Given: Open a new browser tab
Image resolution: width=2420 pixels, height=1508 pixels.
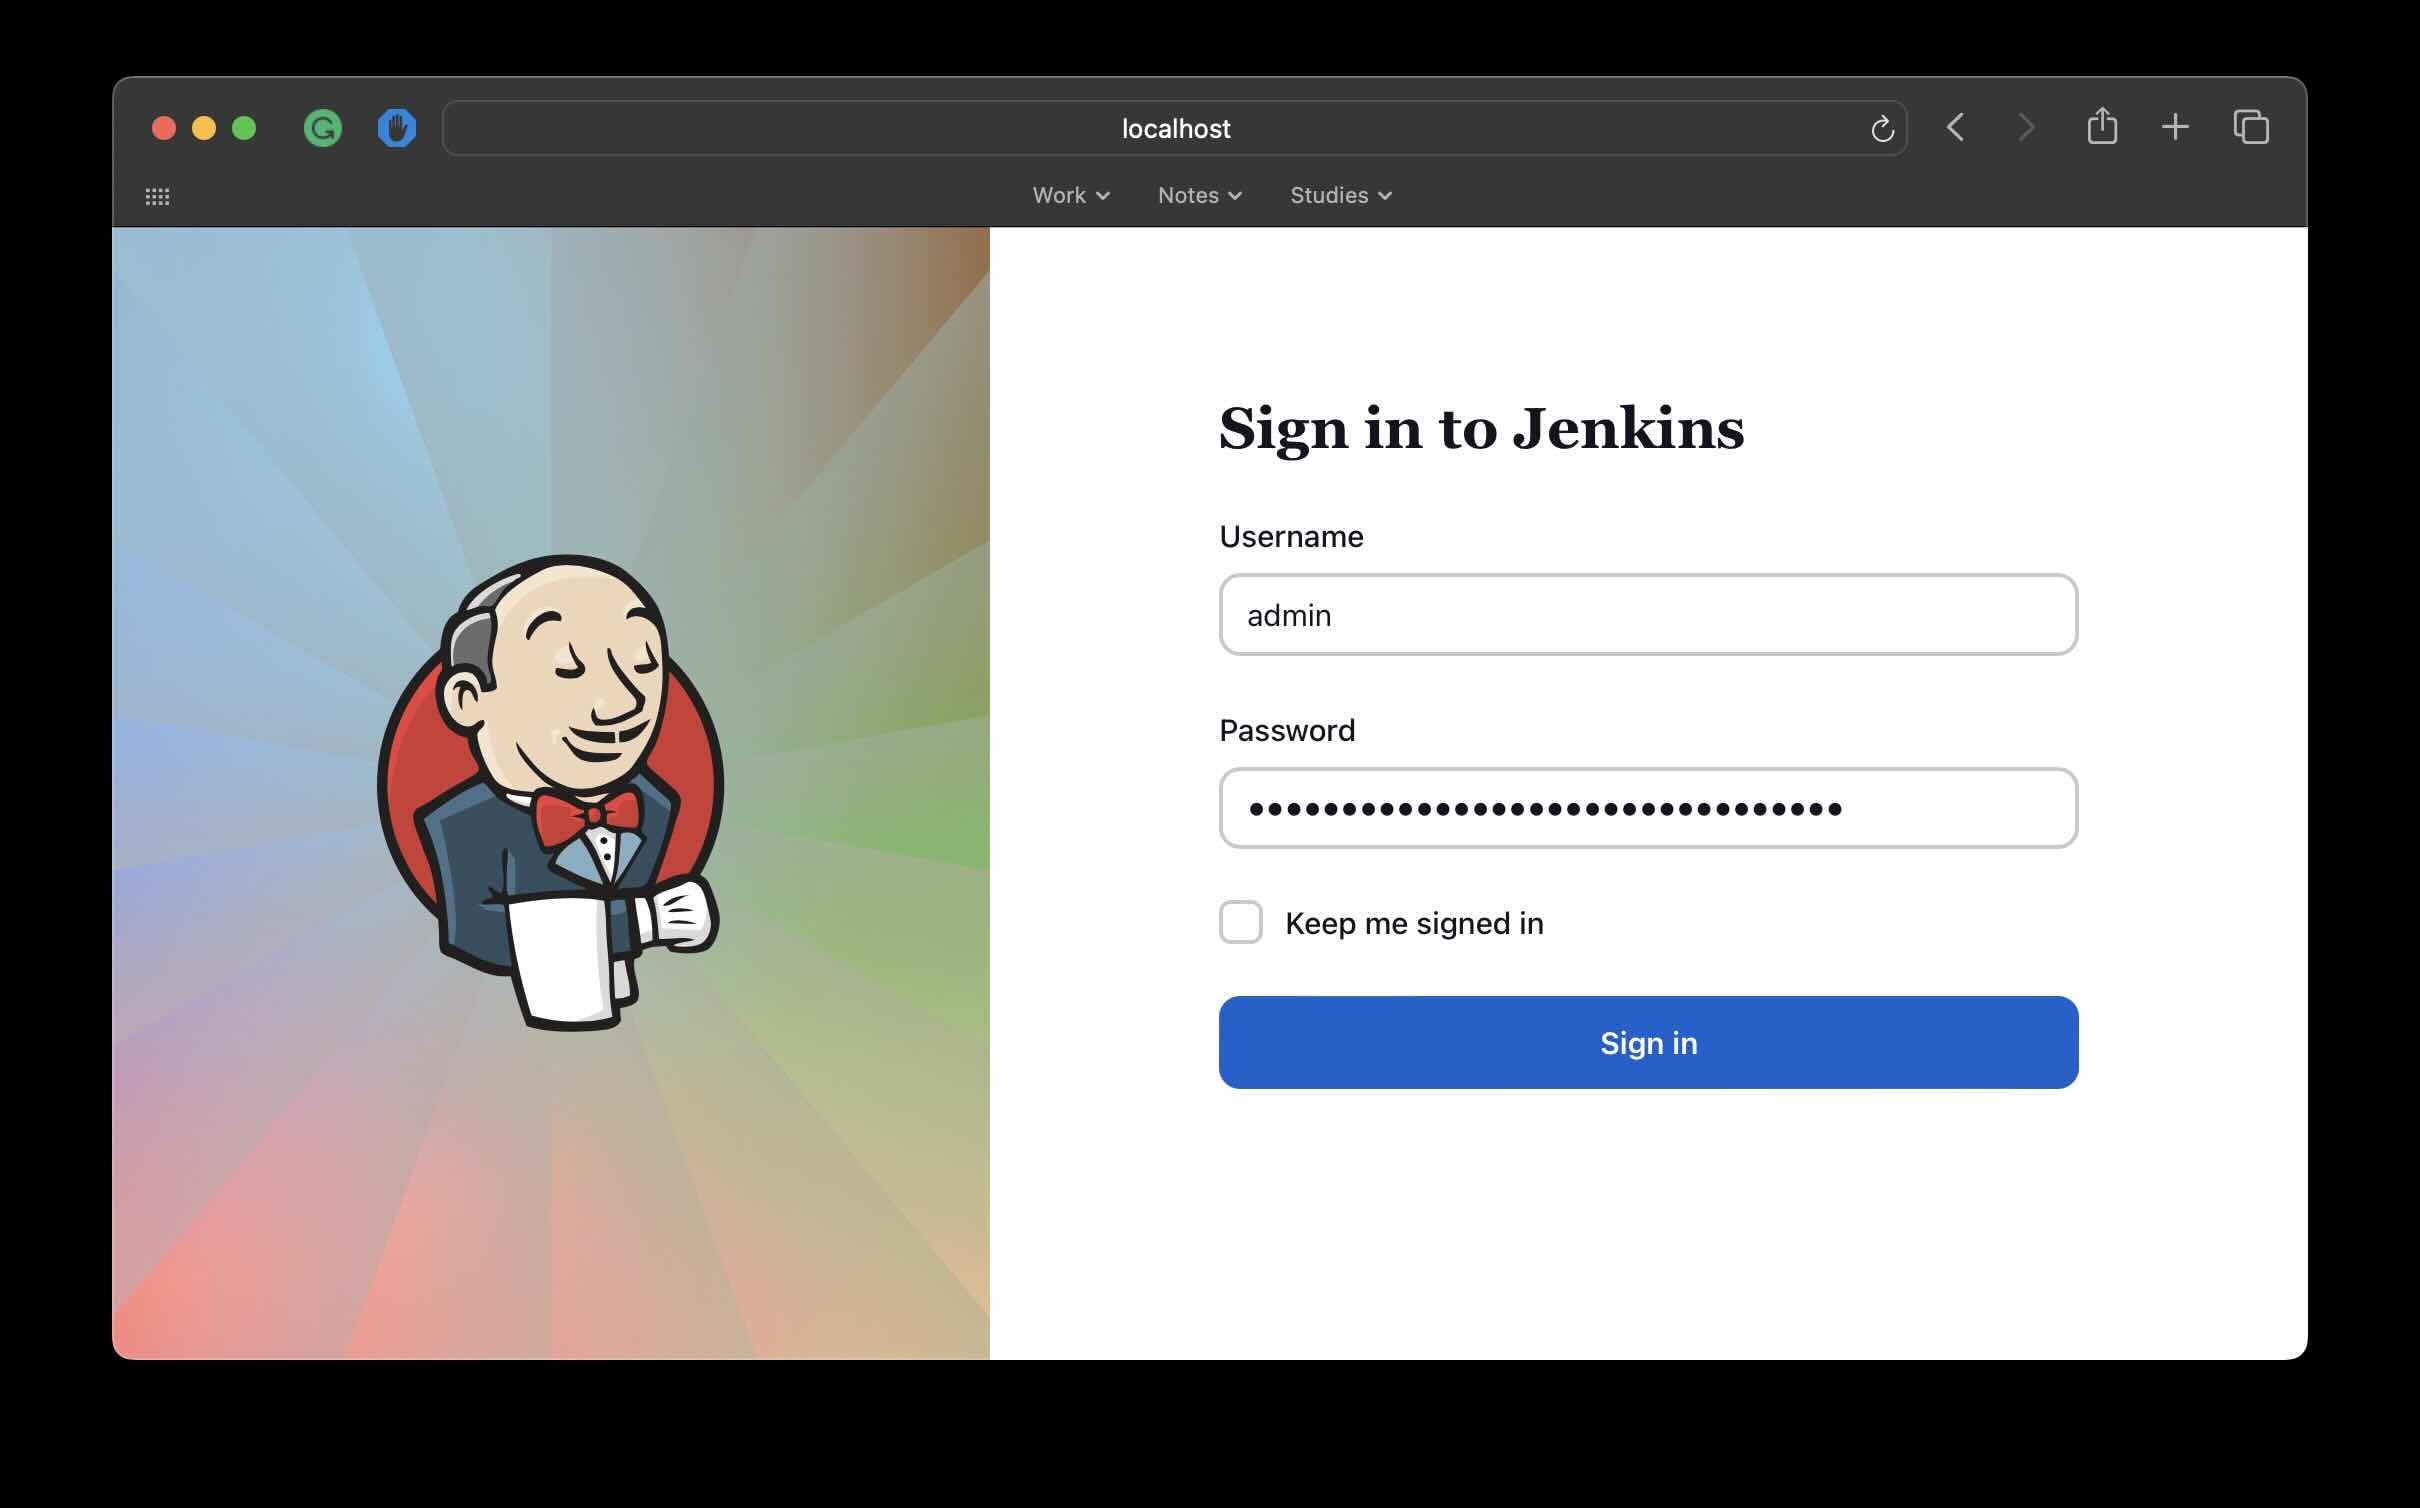Looking at the screenshot, I should click(x=2176, y=127).
